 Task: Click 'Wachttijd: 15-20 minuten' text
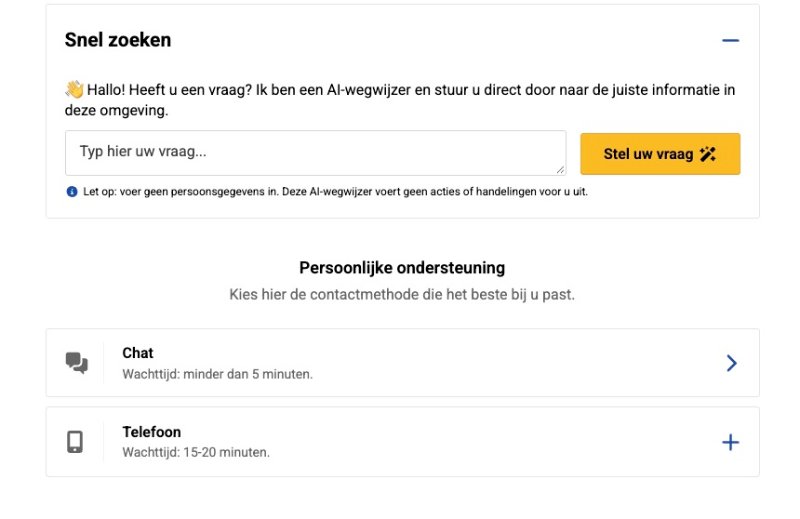(x=196, y=452)
